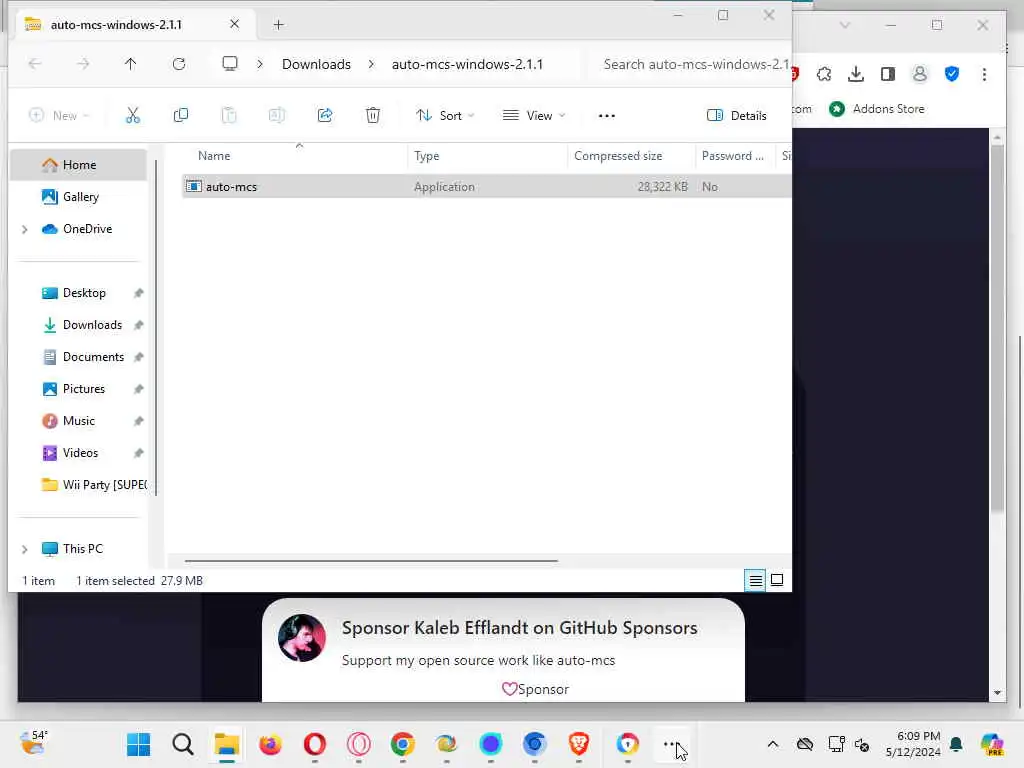Sort by the Password column header
The height and width of the screenshot is (768, 1024).
pyautogui.click(x=732, y=156)
